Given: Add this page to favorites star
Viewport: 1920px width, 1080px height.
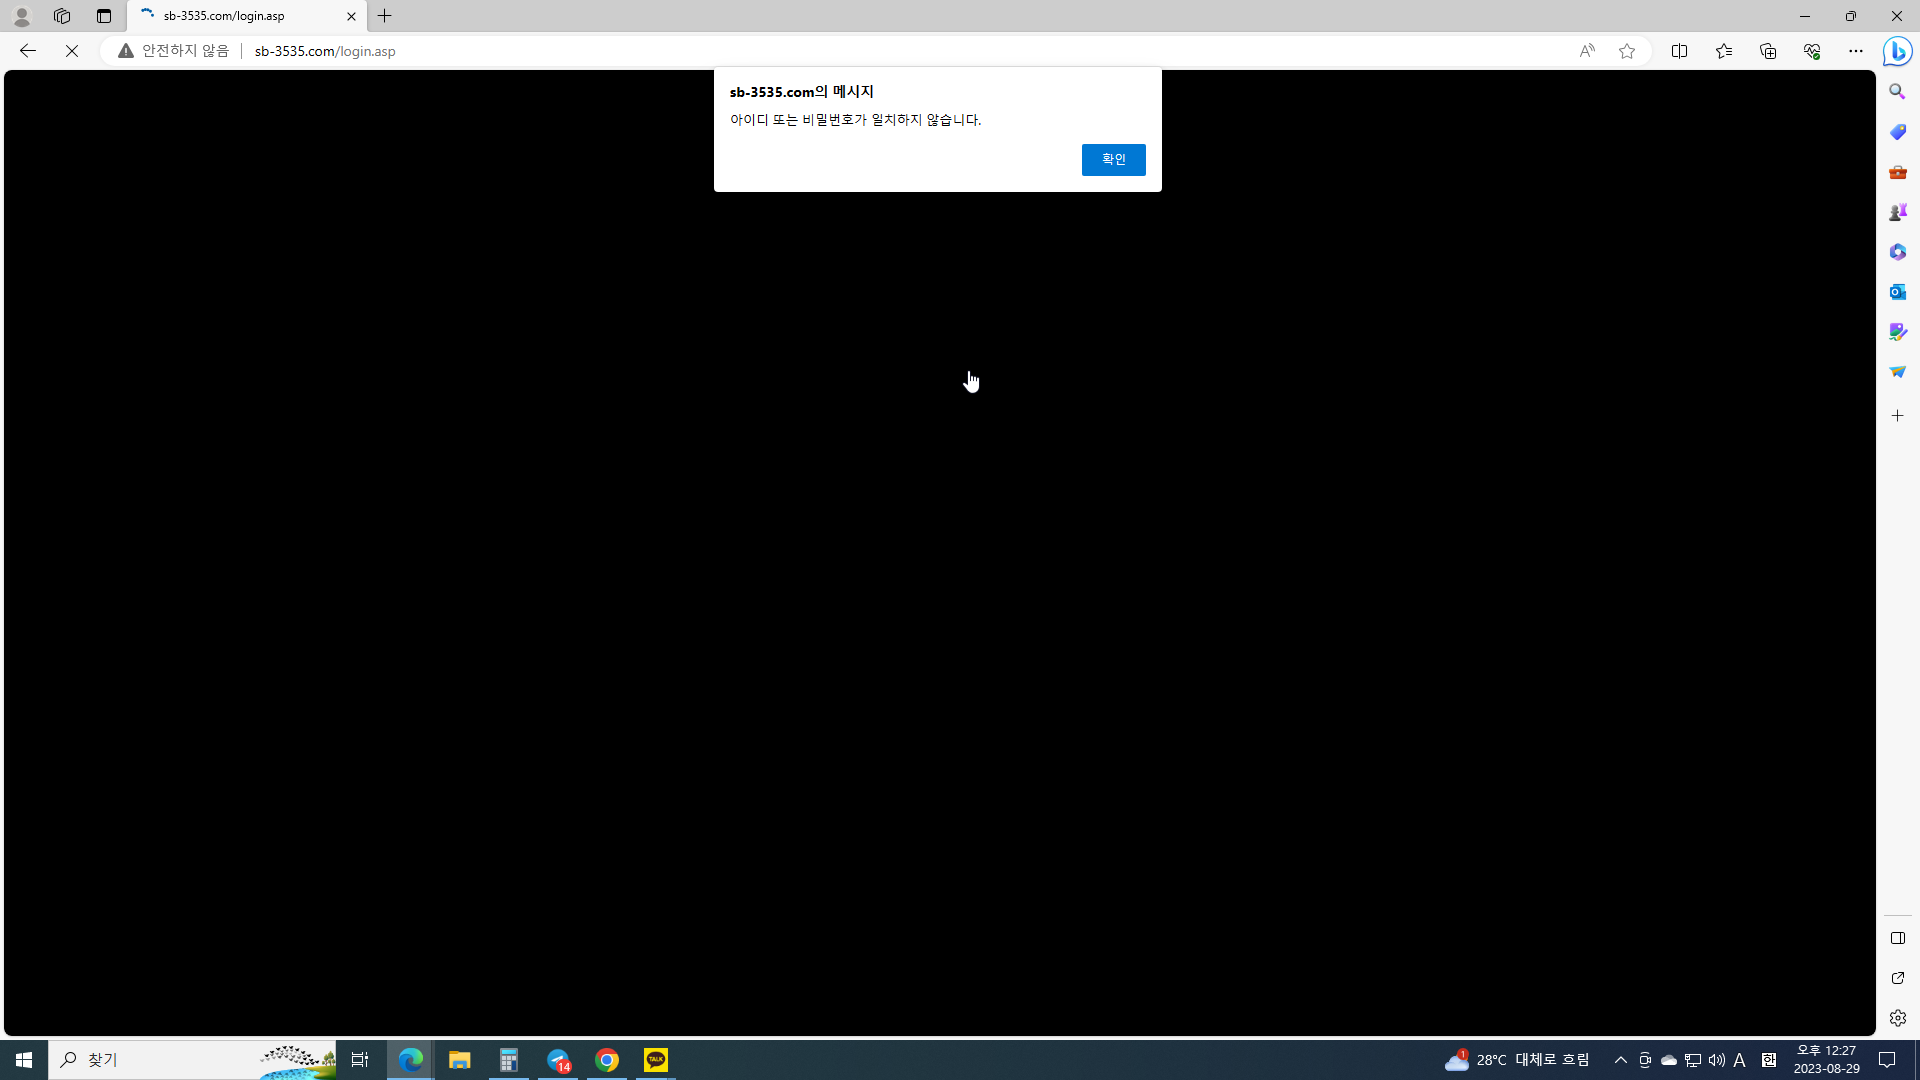Looking at the screenshot, I should tap(1627, 51).
